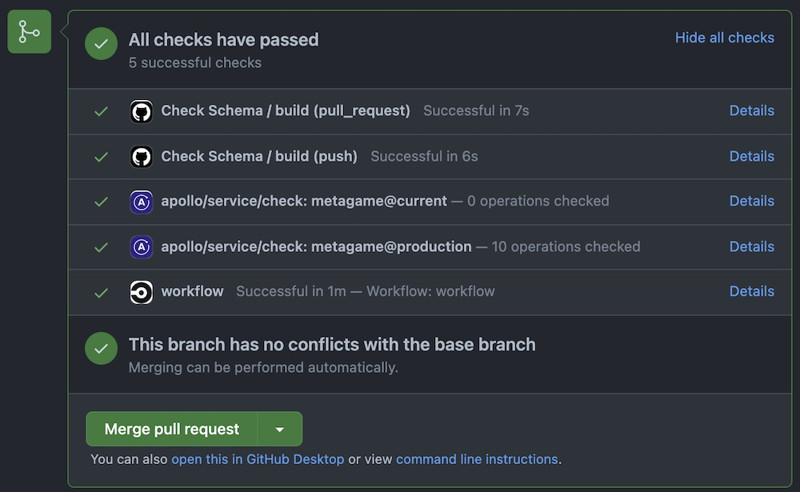This screenshot has width=800, height=492.
Task: Click the GitHub logo for build (pull_request)
Action: (x=141, y=111)
